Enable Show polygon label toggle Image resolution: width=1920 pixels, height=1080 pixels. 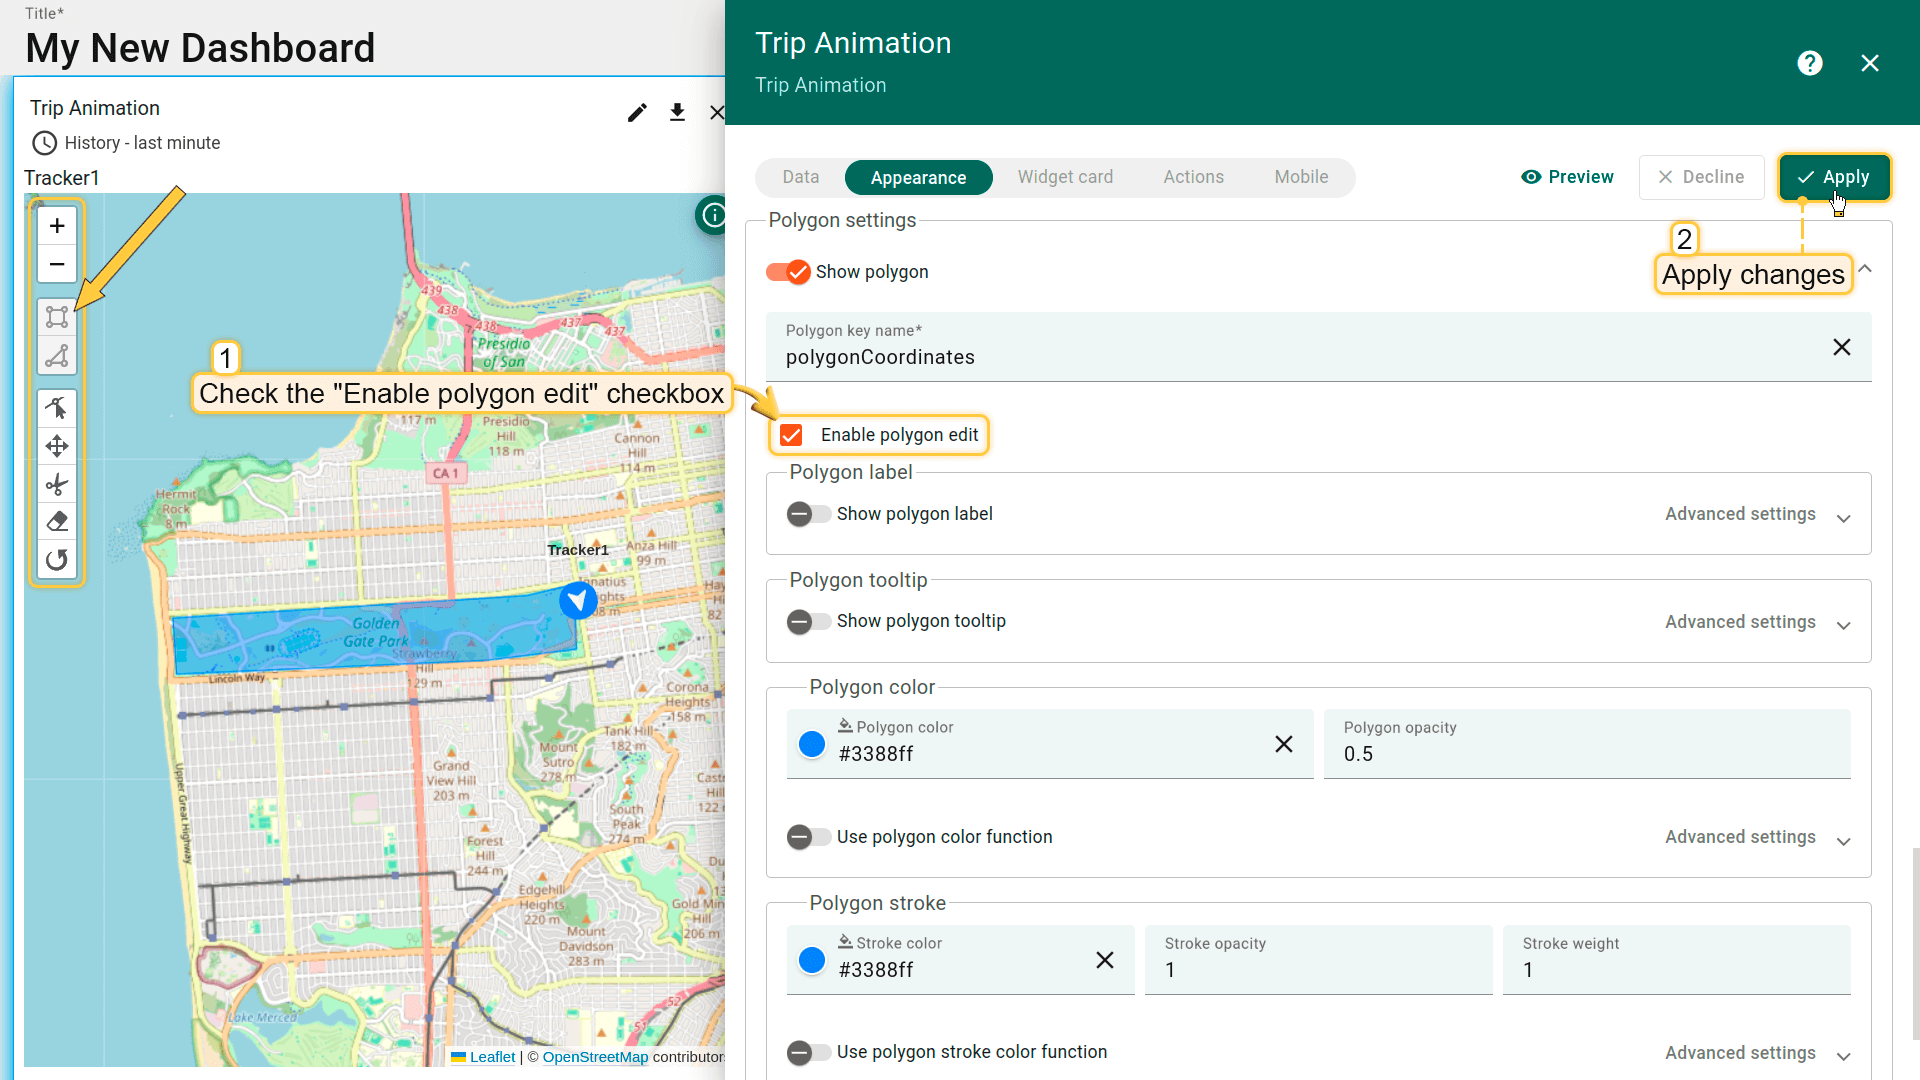point(808,514)
